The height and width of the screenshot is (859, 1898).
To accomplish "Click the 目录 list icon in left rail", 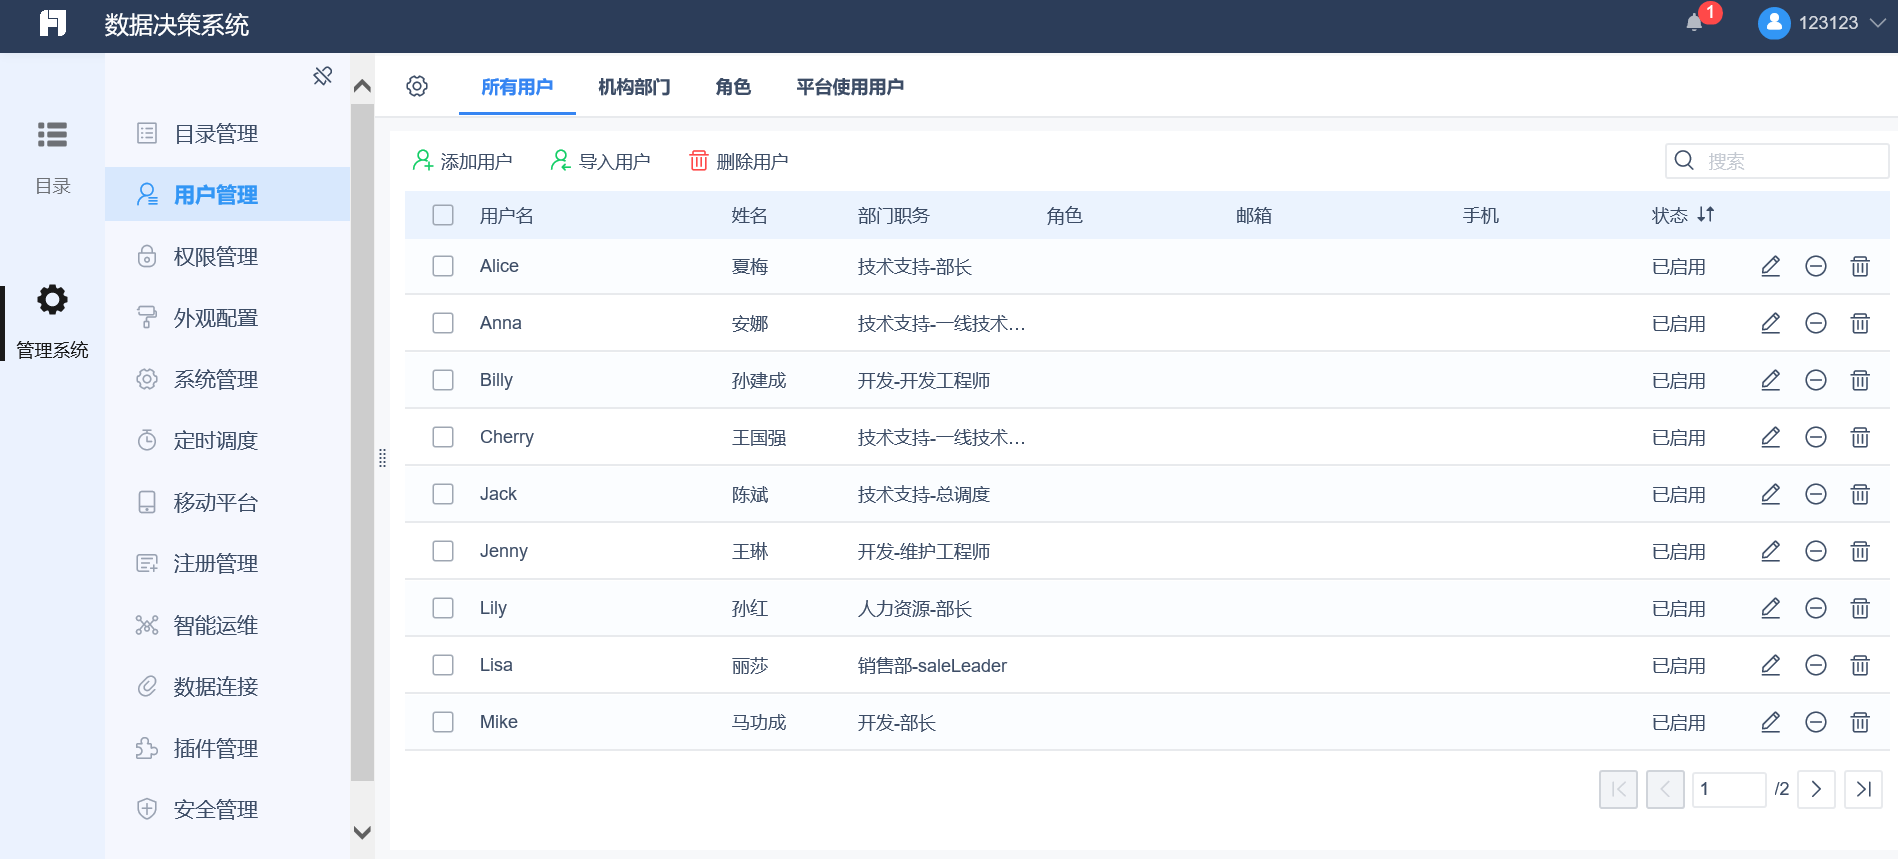I will tap(52, 134).
